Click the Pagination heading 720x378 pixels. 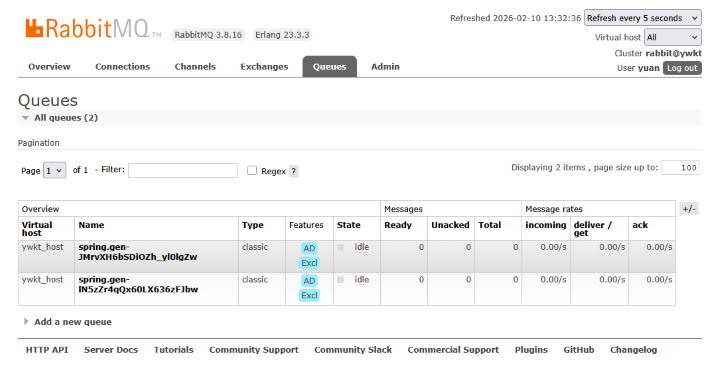[x=39, y=143]
